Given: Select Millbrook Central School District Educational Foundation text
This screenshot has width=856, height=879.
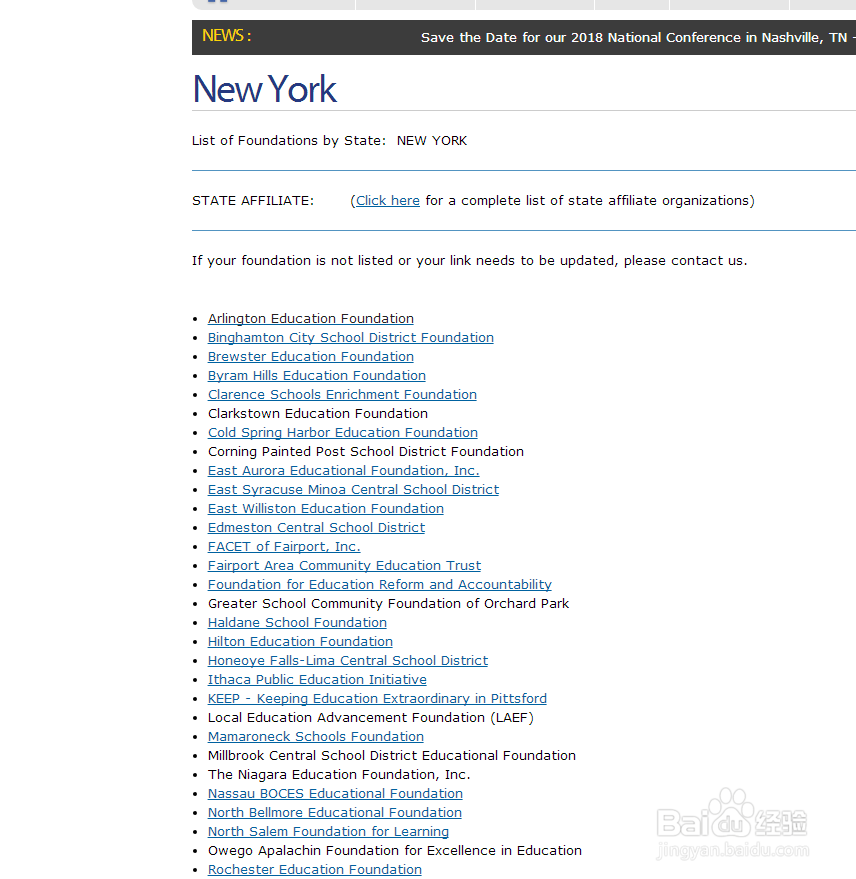Looking at the screenshot, I should tap(392, 756).
